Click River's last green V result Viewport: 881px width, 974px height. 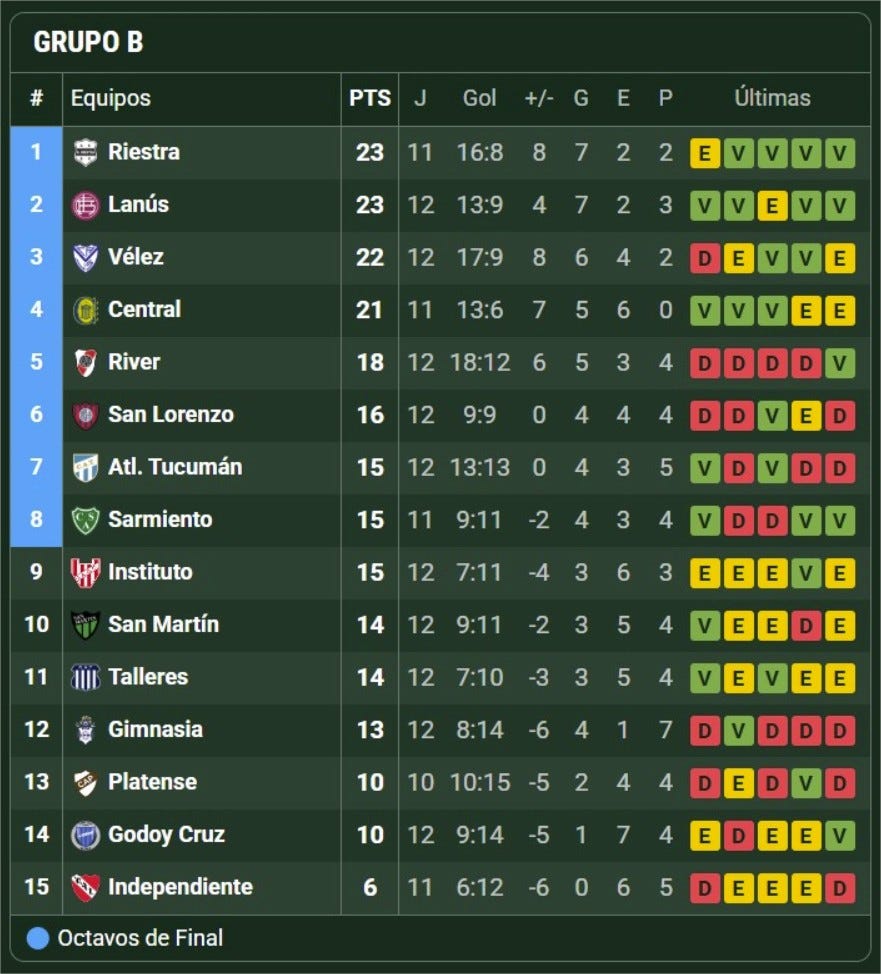(839, 363)
